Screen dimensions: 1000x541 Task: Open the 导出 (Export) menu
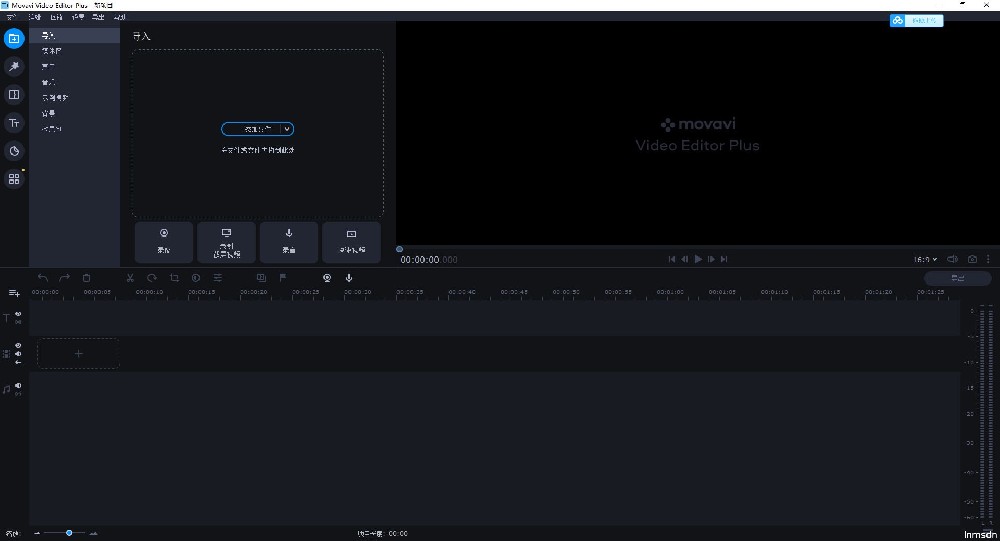click(x=98, y=17)
